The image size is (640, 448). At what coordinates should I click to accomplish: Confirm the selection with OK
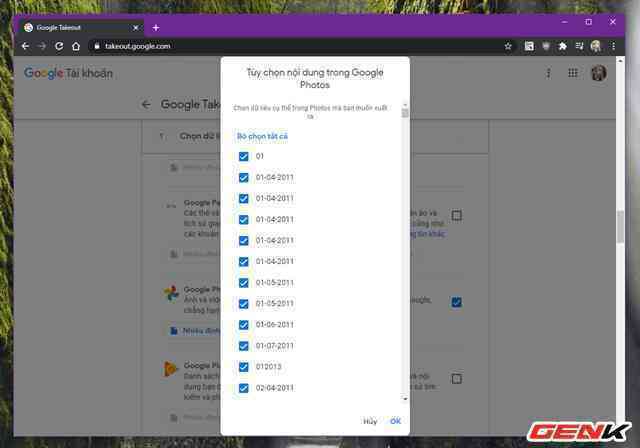point(395,421)
